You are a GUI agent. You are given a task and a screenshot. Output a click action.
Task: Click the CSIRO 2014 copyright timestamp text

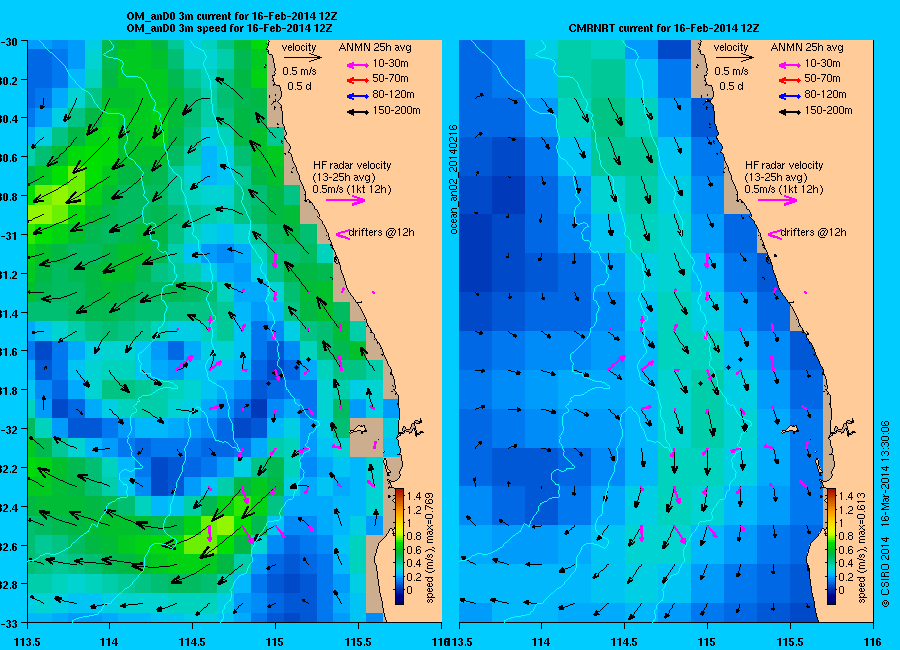886,513
